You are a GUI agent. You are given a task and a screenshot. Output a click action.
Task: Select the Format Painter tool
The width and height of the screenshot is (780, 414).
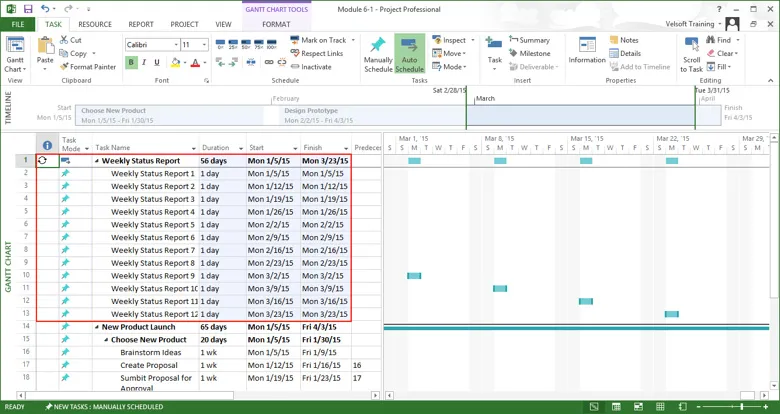(88, 67)
